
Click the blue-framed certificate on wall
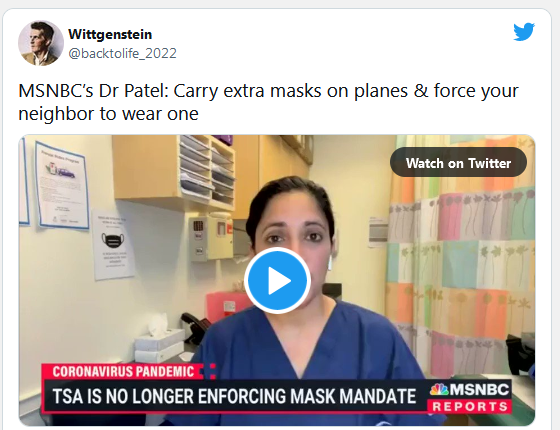coord(62,185)
